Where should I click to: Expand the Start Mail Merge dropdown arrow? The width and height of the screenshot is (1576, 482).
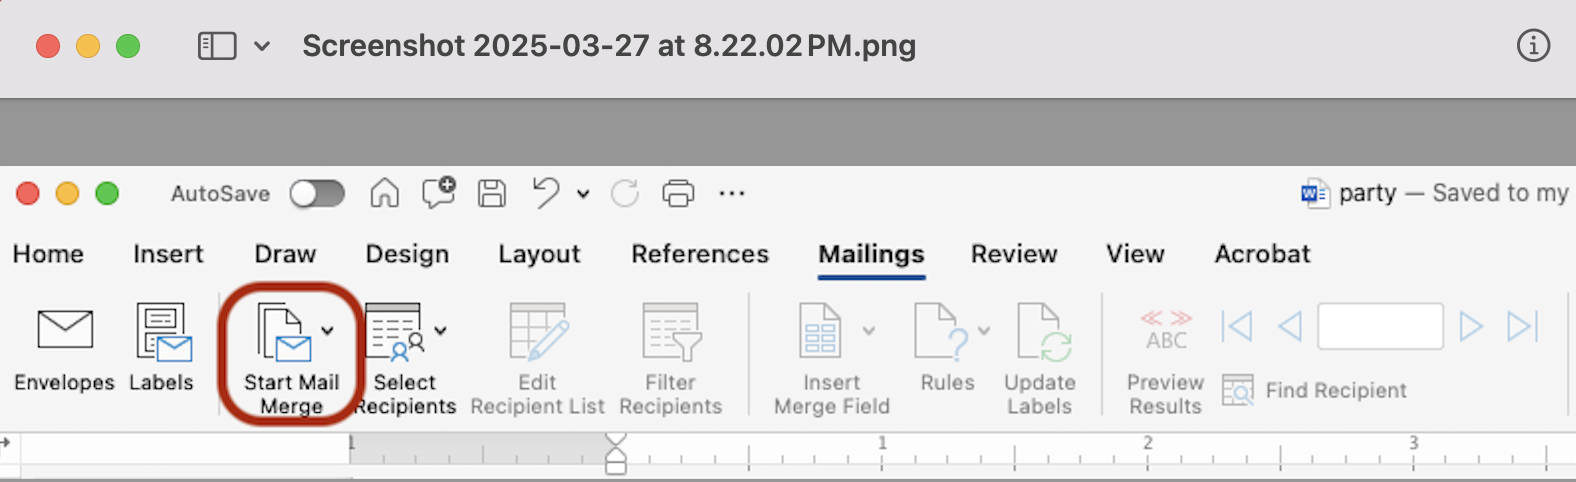327,331
